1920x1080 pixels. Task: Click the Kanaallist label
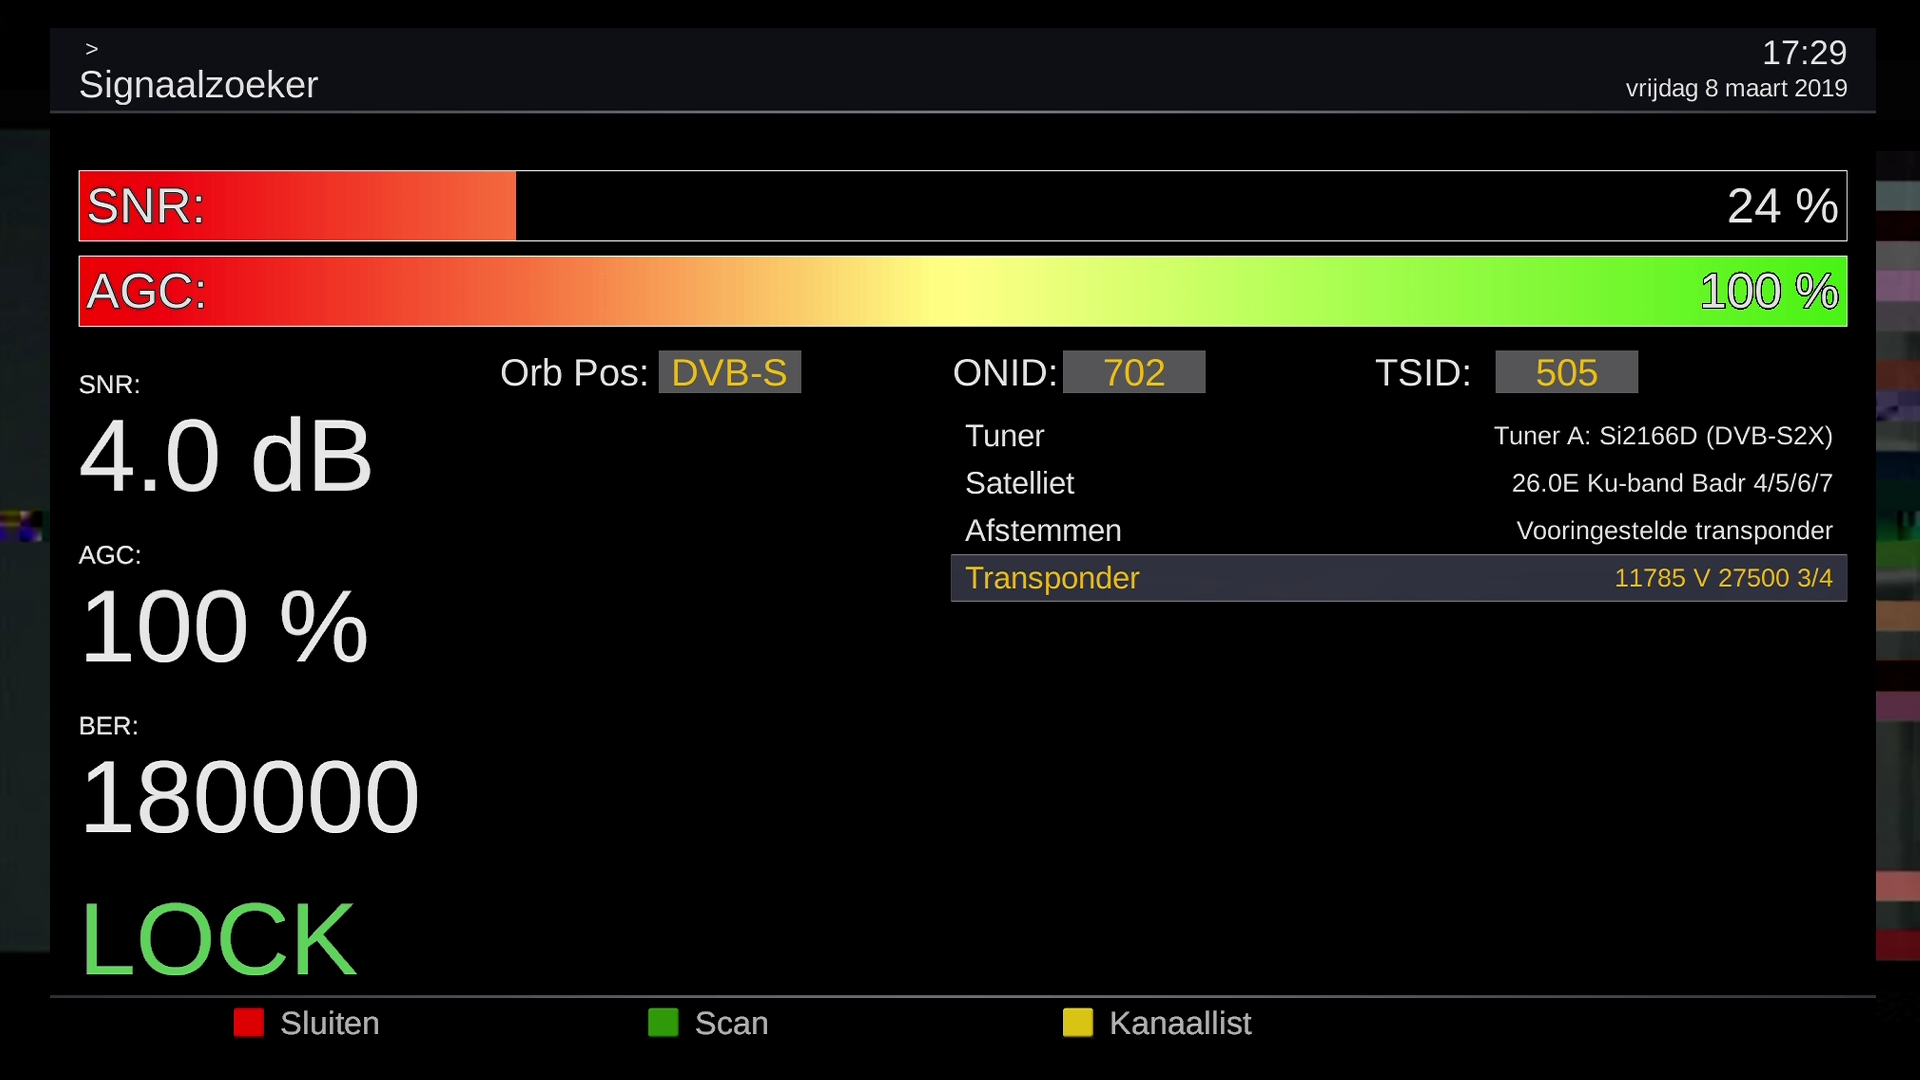coord(1179,1023)
